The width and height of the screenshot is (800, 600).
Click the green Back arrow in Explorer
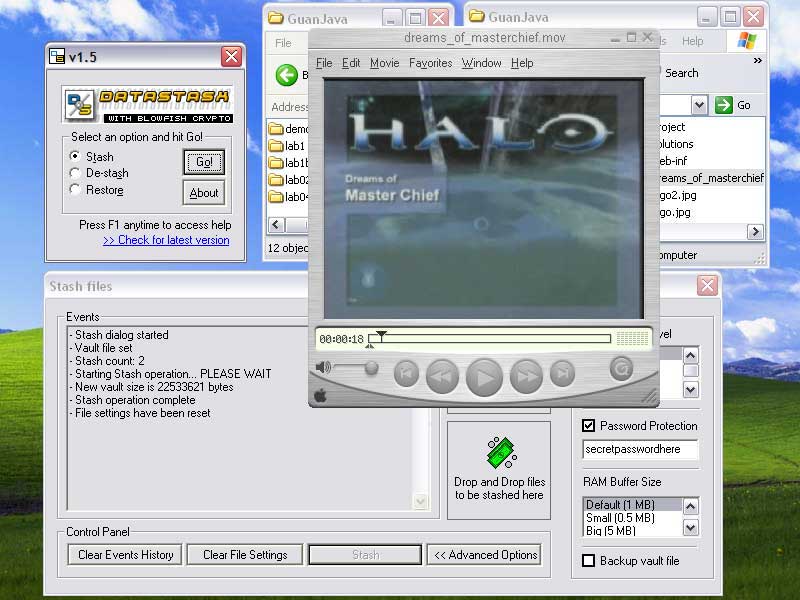[286, 74]
